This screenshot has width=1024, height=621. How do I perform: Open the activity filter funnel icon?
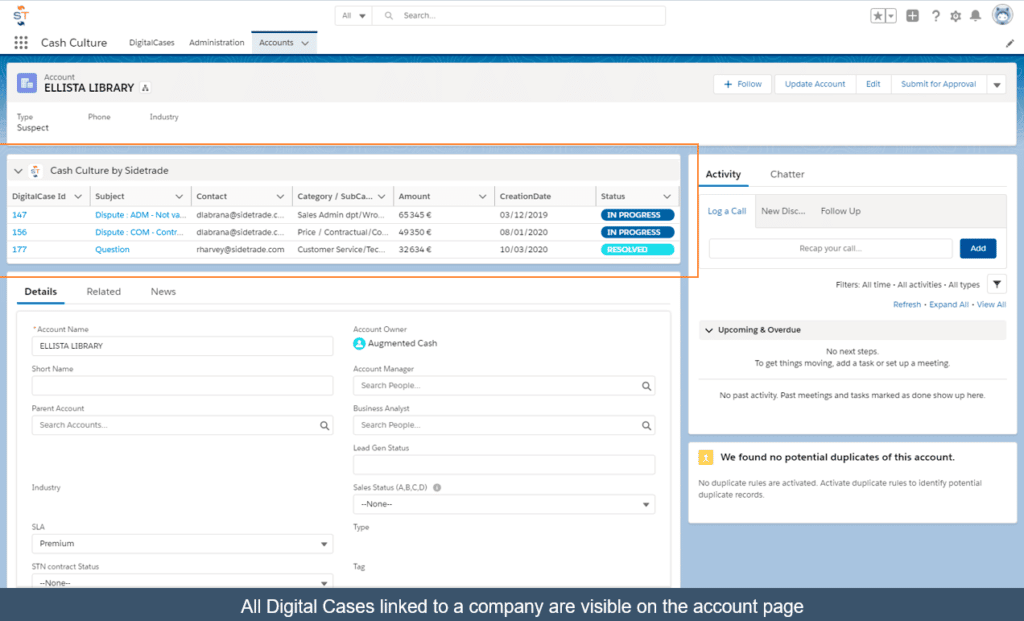click(997, 284)
